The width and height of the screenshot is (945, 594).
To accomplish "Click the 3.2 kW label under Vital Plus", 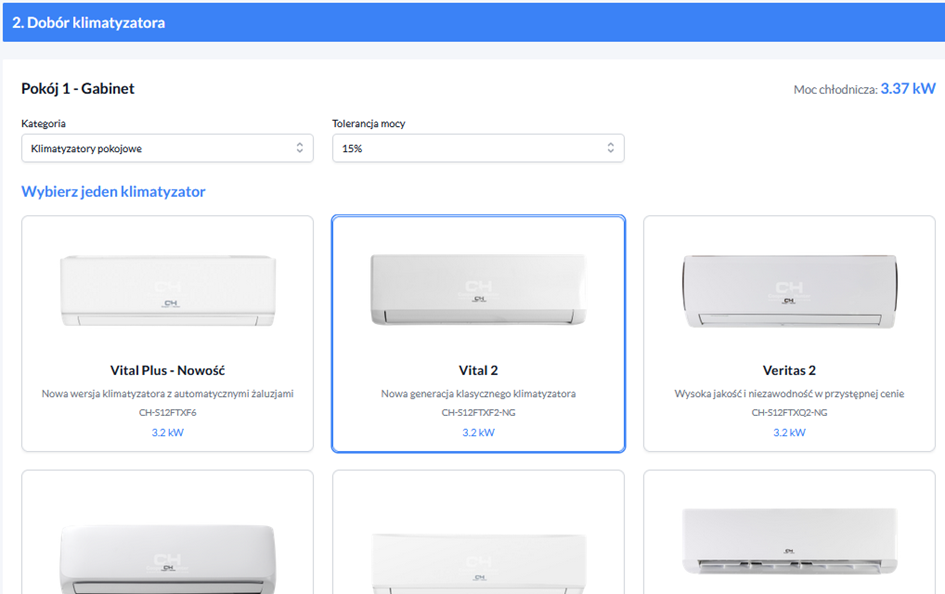I will (167, 433).
